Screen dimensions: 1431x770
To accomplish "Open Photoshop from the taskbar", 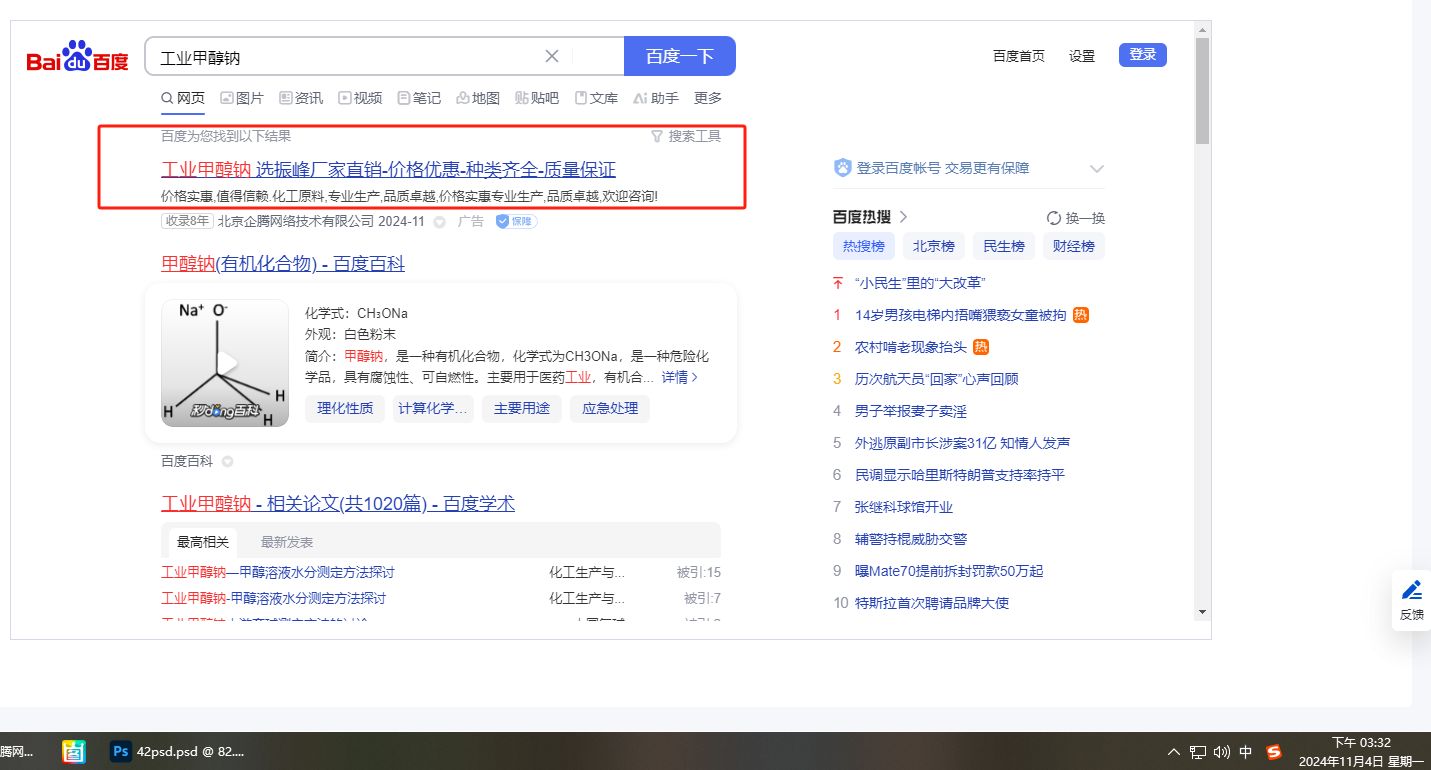I will pos(121,751).
